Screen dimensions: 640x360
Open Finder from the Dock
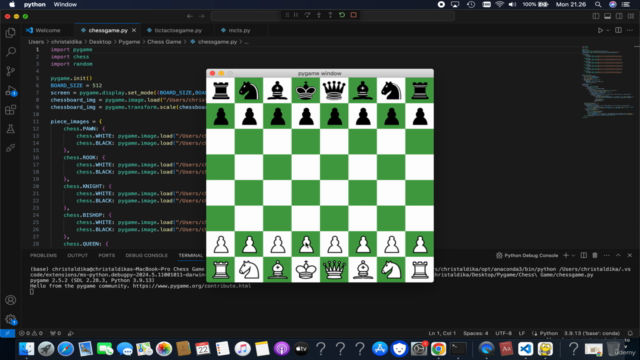[27, 349]
